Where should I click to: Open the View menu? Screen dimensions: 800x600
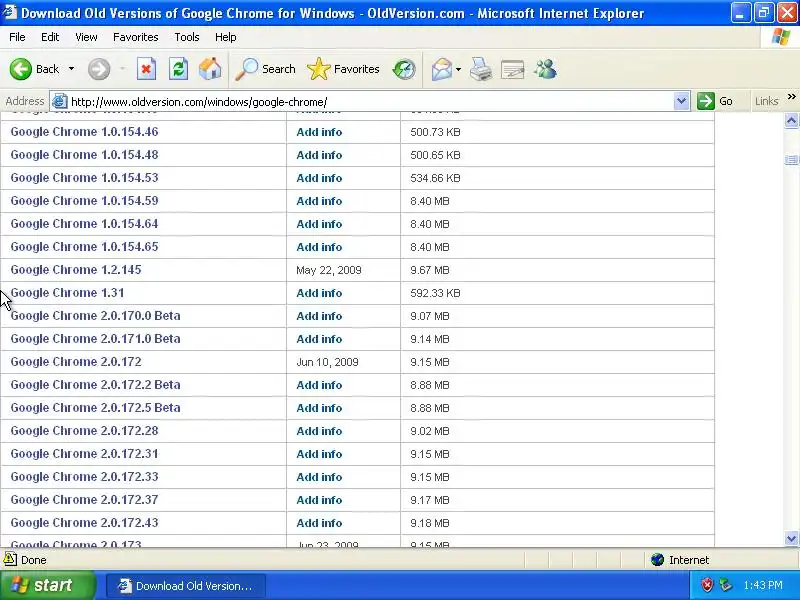pos(86,37)
